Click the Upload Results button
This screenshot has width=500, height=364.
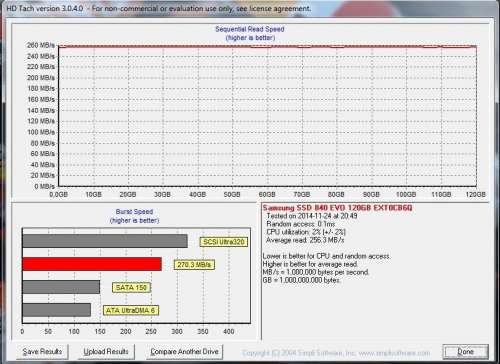pyautogui.click(x=106, y=352)
